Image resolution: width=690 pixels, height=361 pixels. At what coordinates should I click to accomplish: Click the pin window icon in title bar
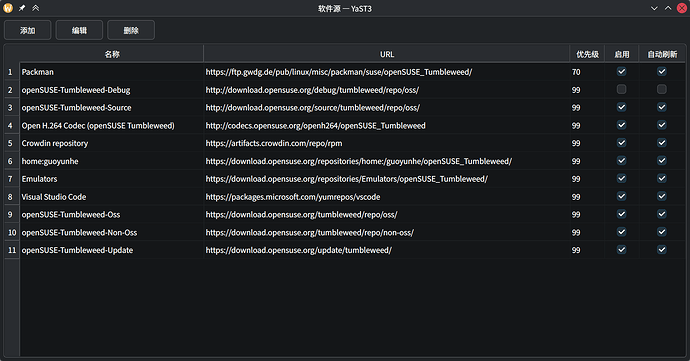point(22,8)
